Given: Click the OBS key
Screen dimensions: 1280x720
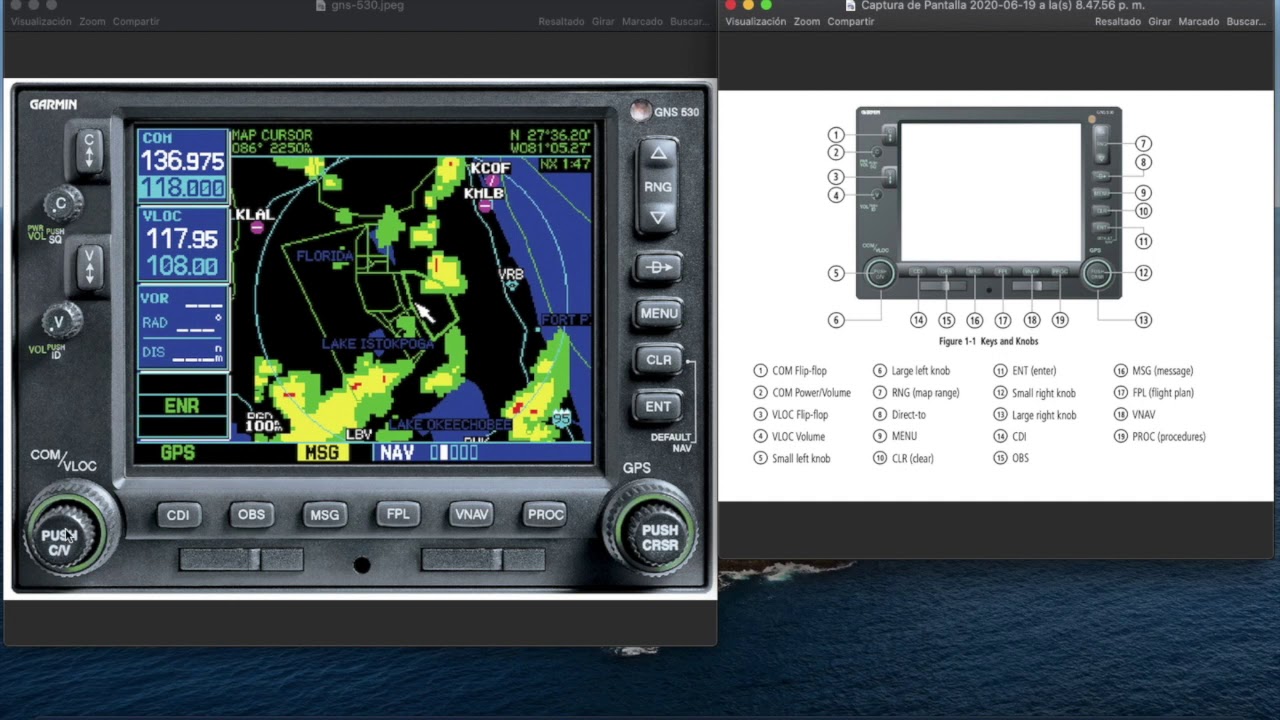Looking at the screenshot, I should point(251,515).
